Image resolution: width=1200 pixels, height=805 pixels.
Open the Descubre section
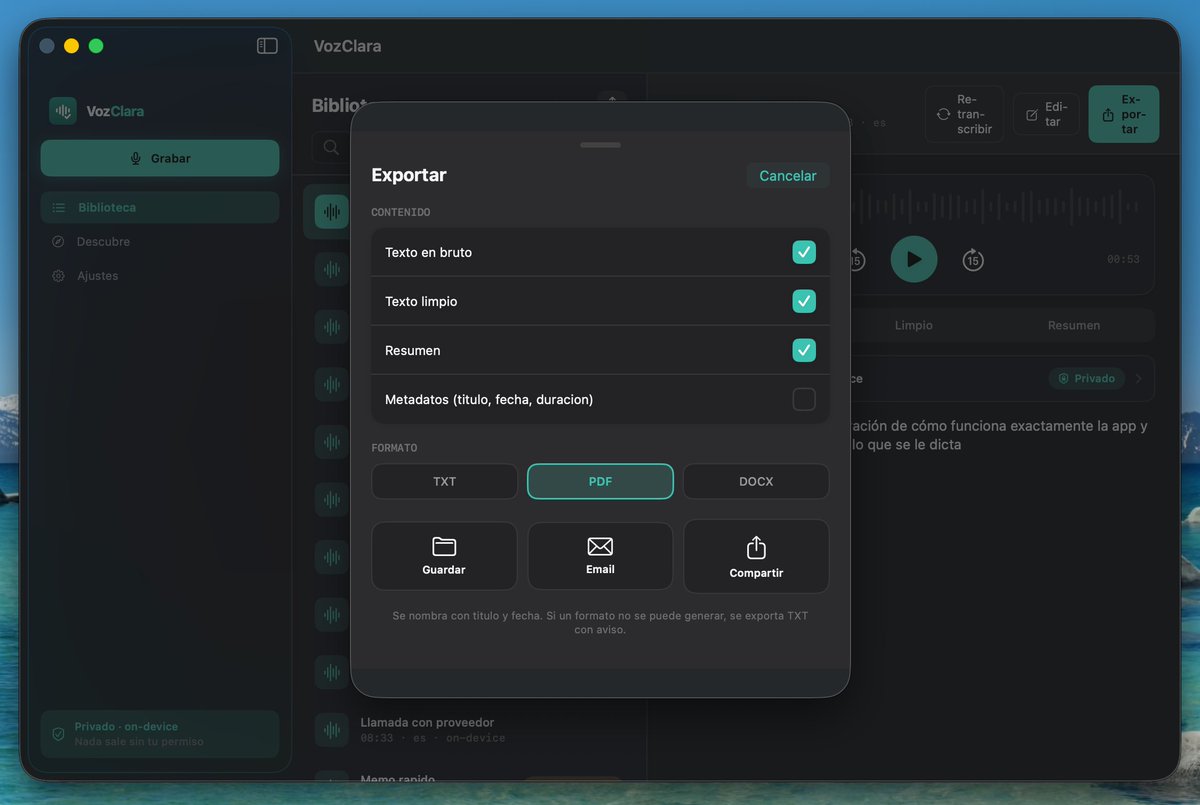160,241
